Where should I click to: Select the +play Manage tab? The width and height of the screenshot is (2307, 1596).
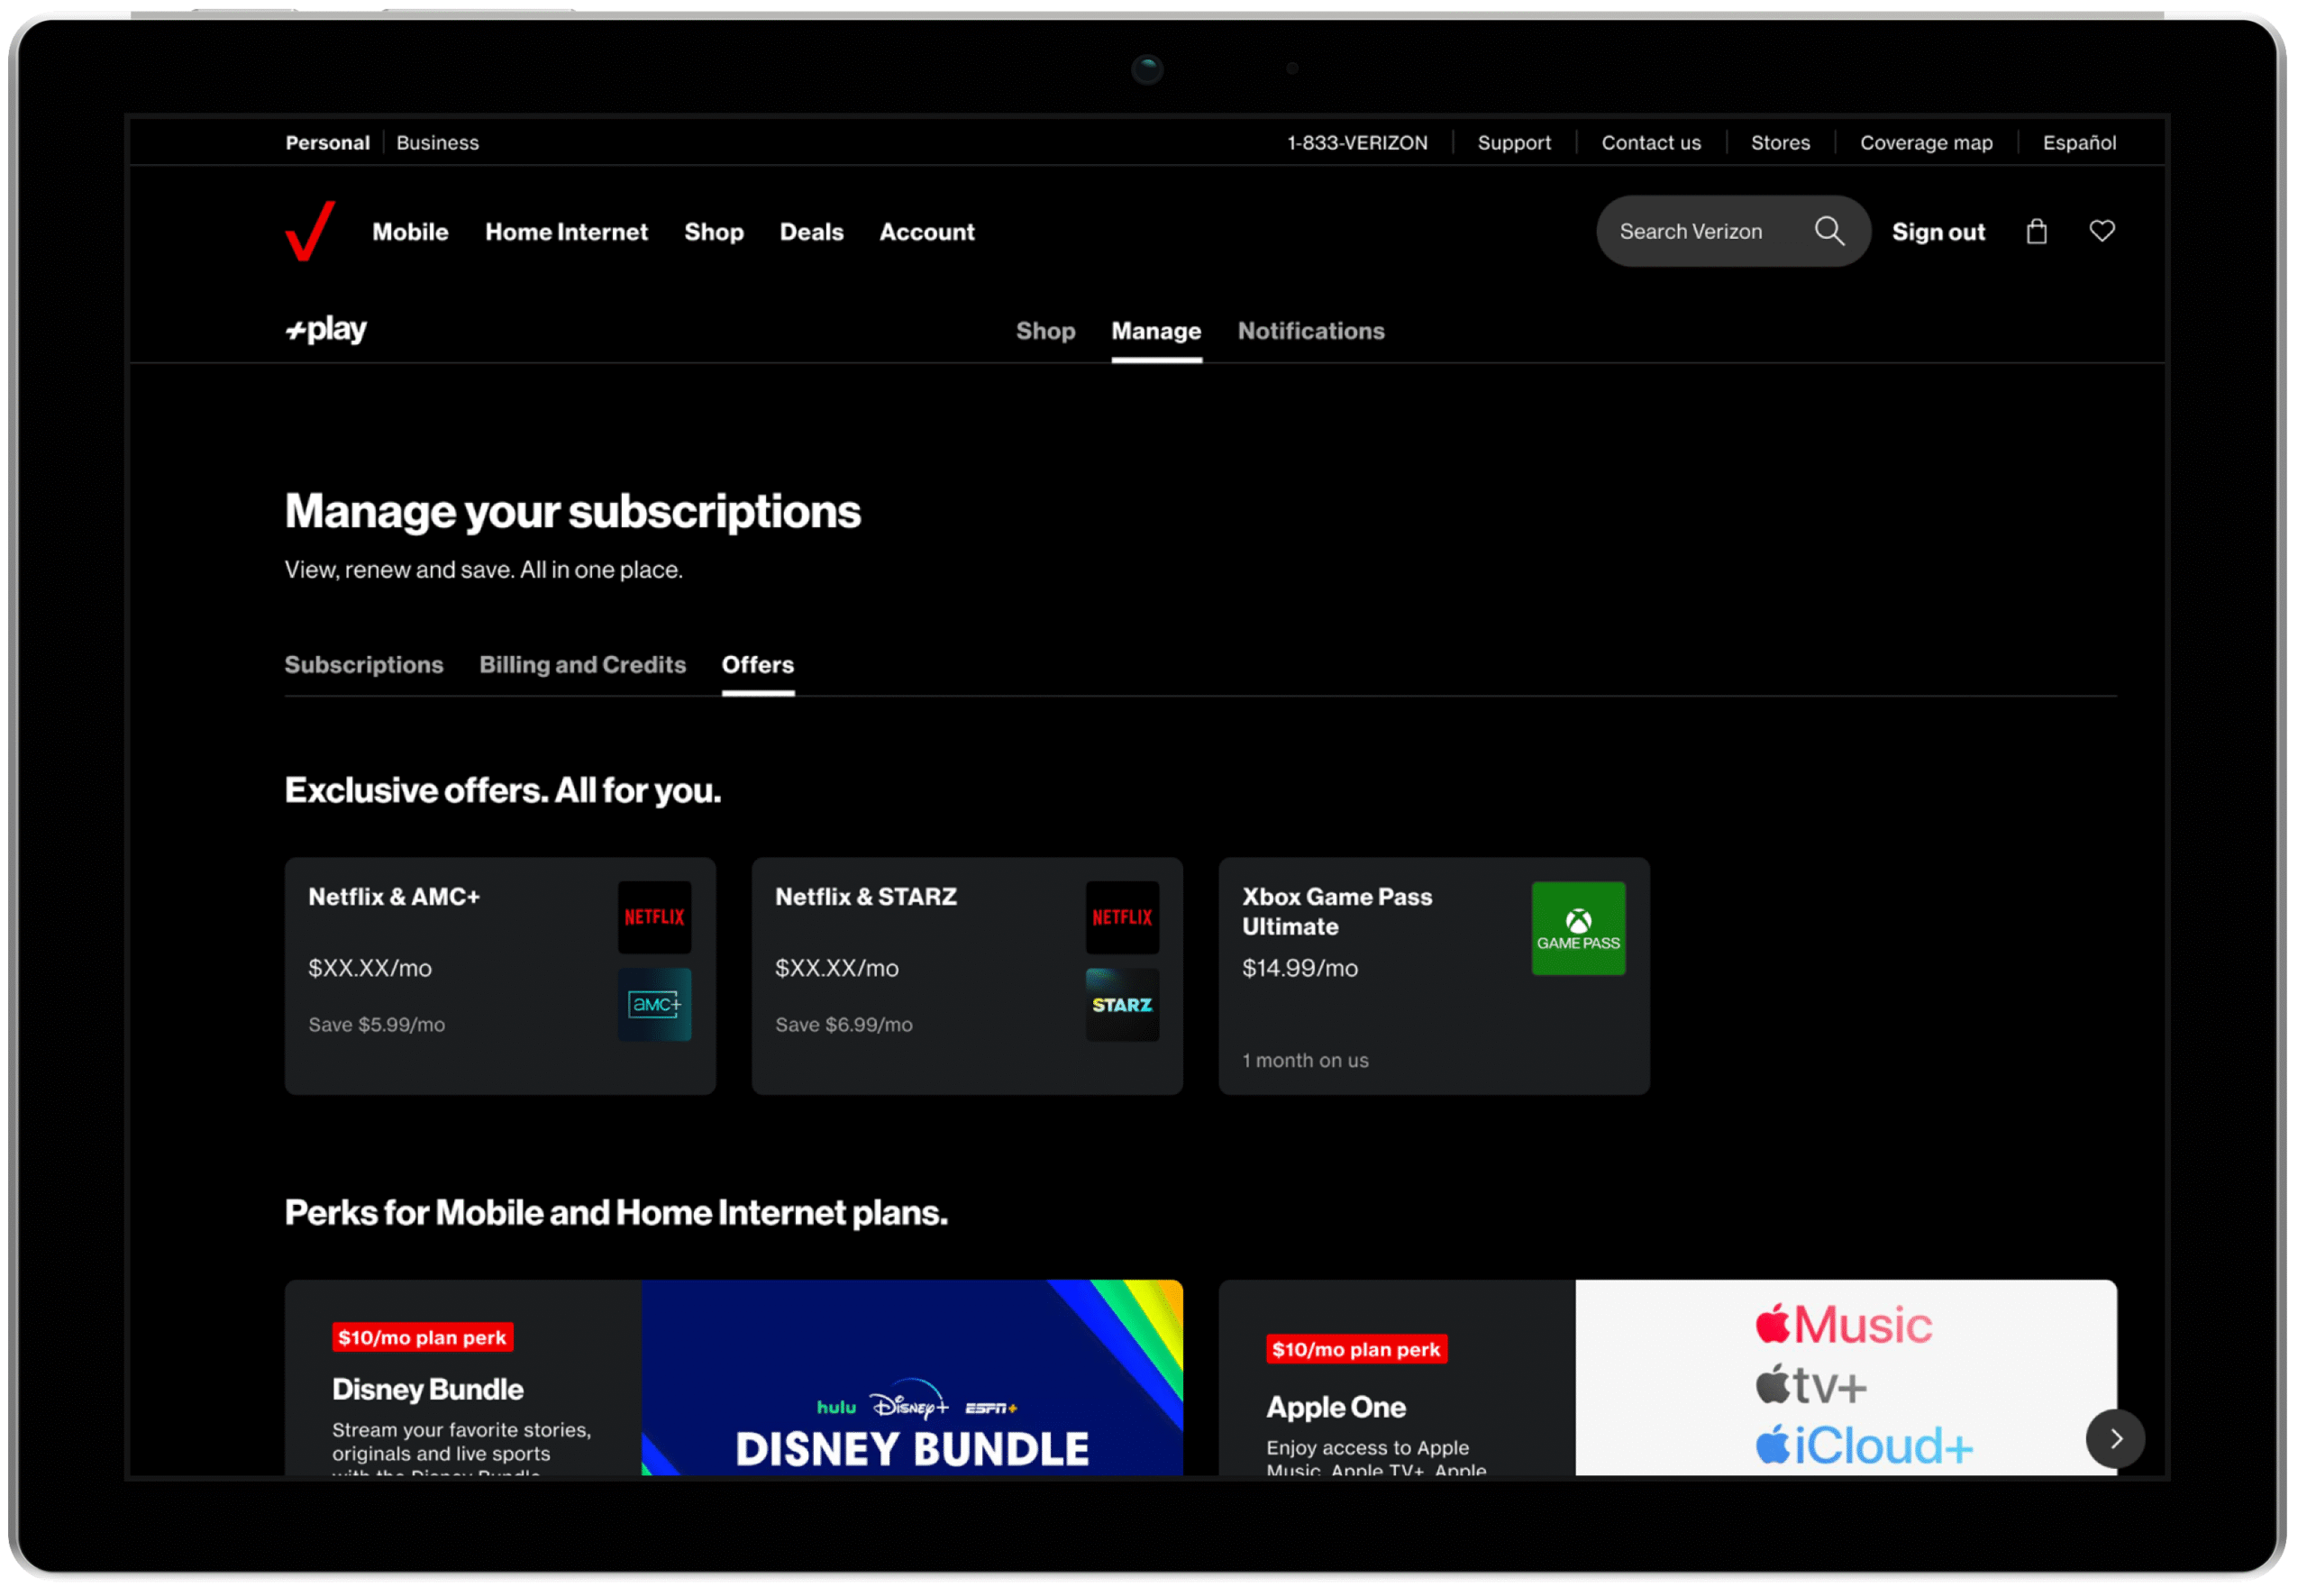click(x=1159, y=331)
